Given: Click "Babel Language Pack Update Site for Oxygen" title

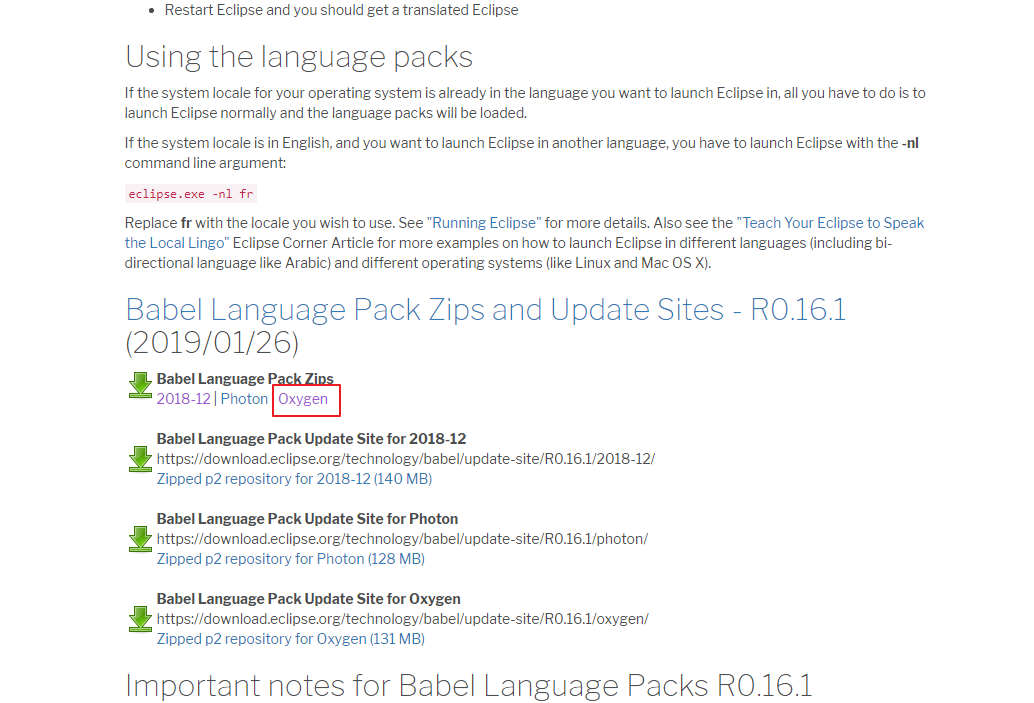Looking at the screenshot, I should [309, 599].
